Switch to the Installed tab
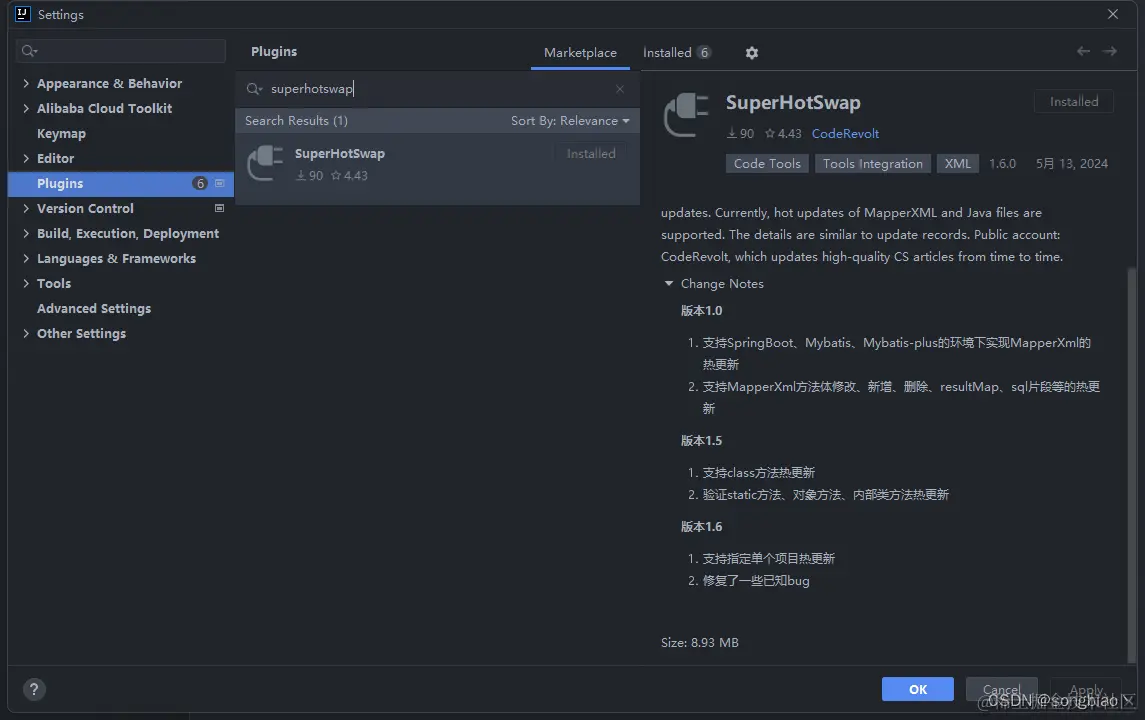Image resolution: width=1145 pixels, height=720 pixels. pos(676,53)
